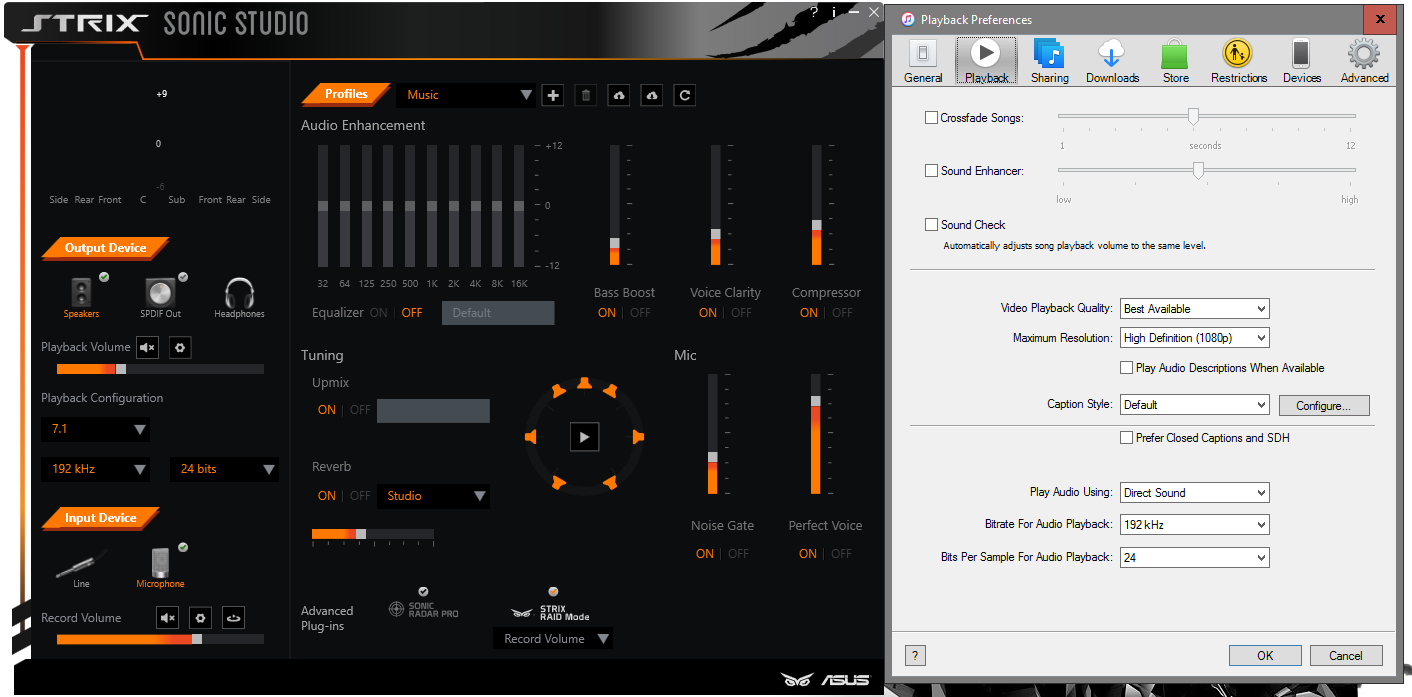1412x697 pixels.
Task: Turn Noise Gate OFF
Action: (x=738, y=554)
